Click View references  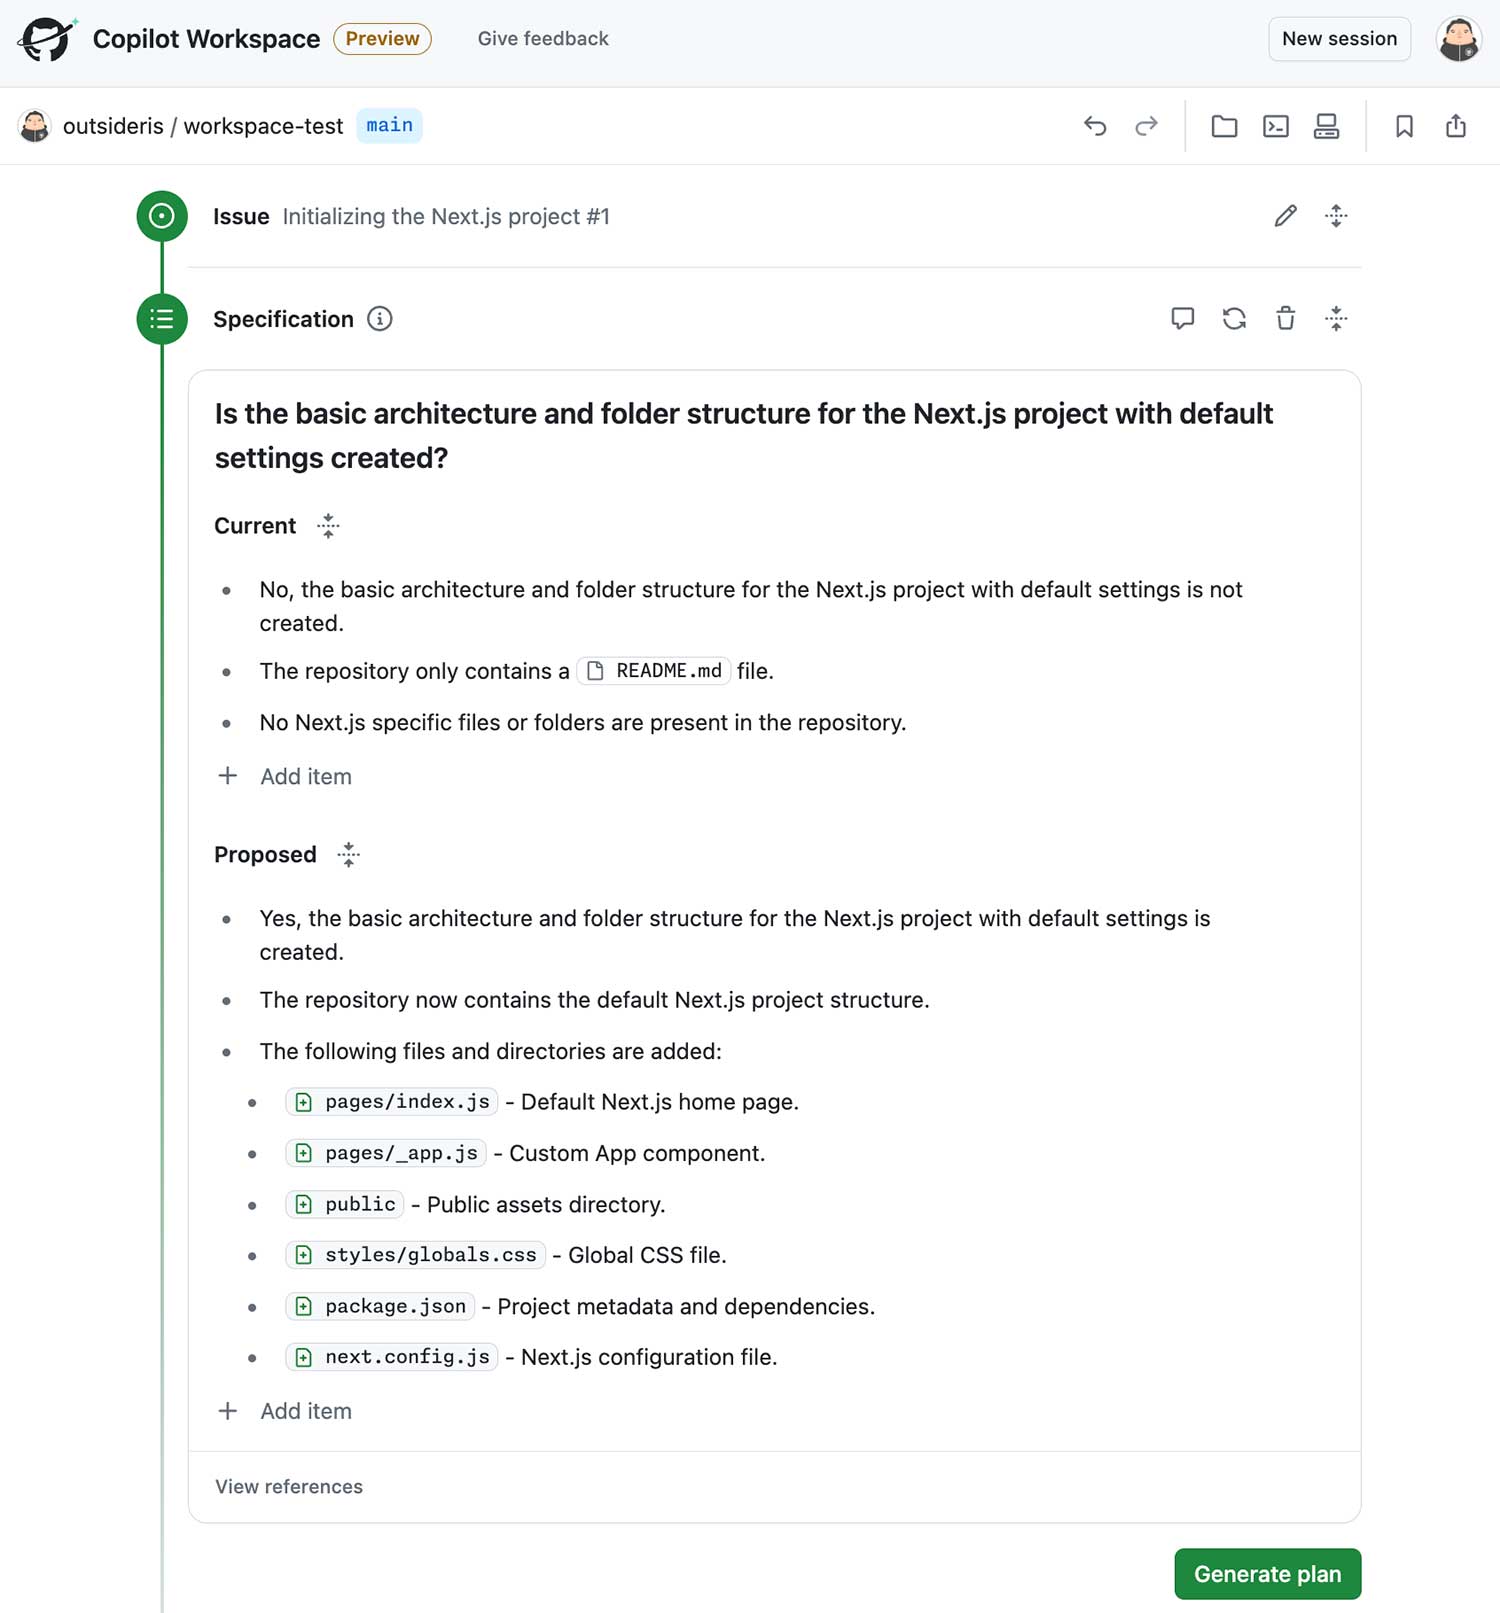(x=289, y=1487)
